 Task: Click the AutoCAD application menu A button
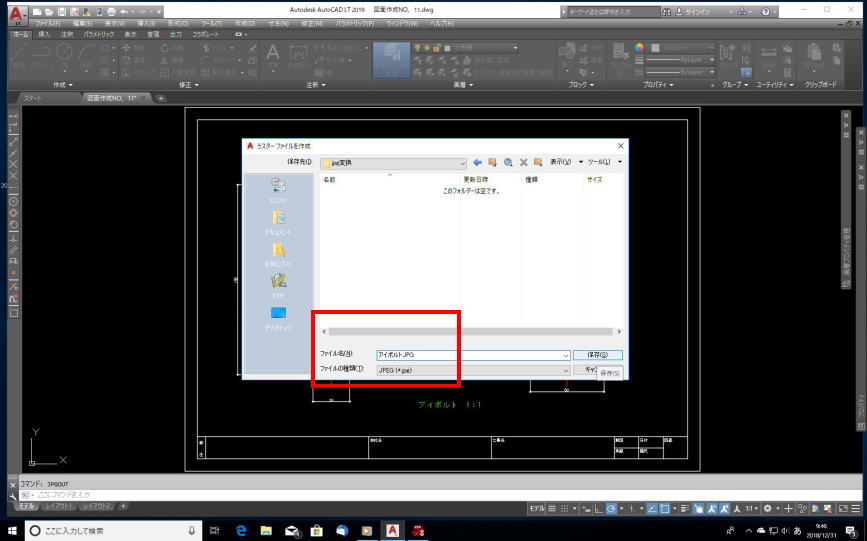(x=18, y=14)
